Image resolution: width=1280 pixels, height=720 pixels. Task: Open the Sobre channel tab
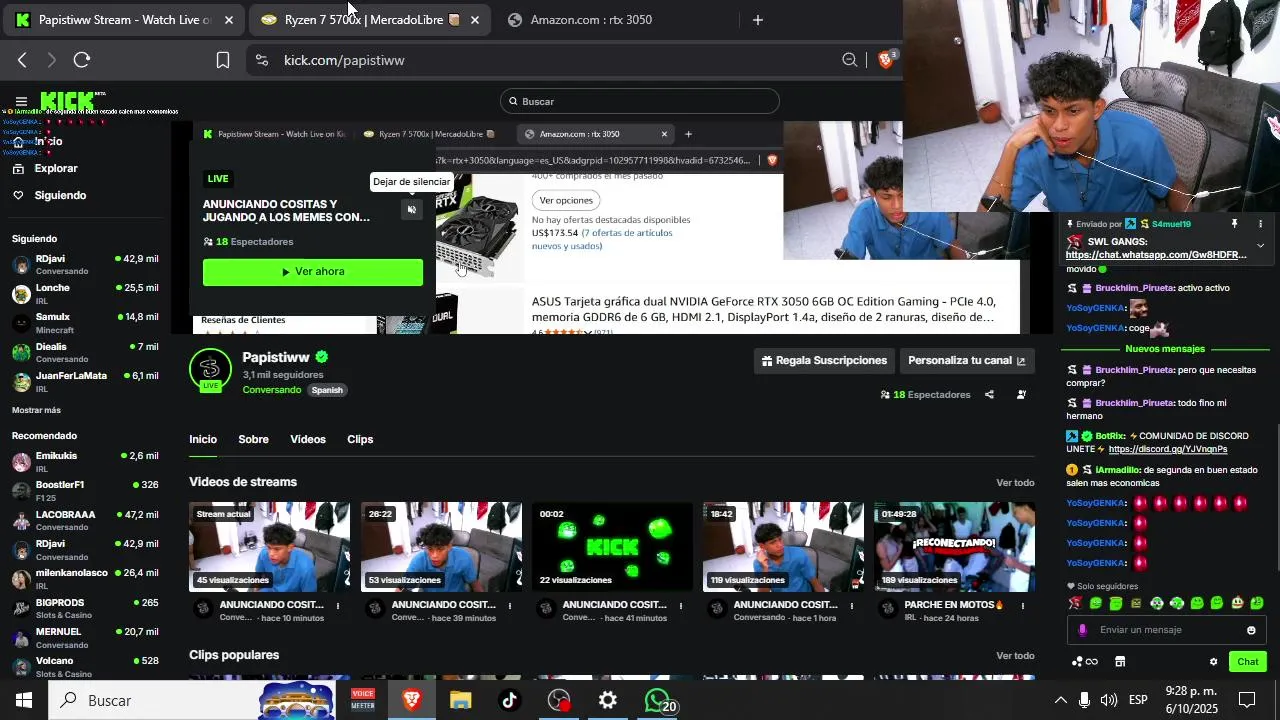pyautogui.click(x=253, y=439)
